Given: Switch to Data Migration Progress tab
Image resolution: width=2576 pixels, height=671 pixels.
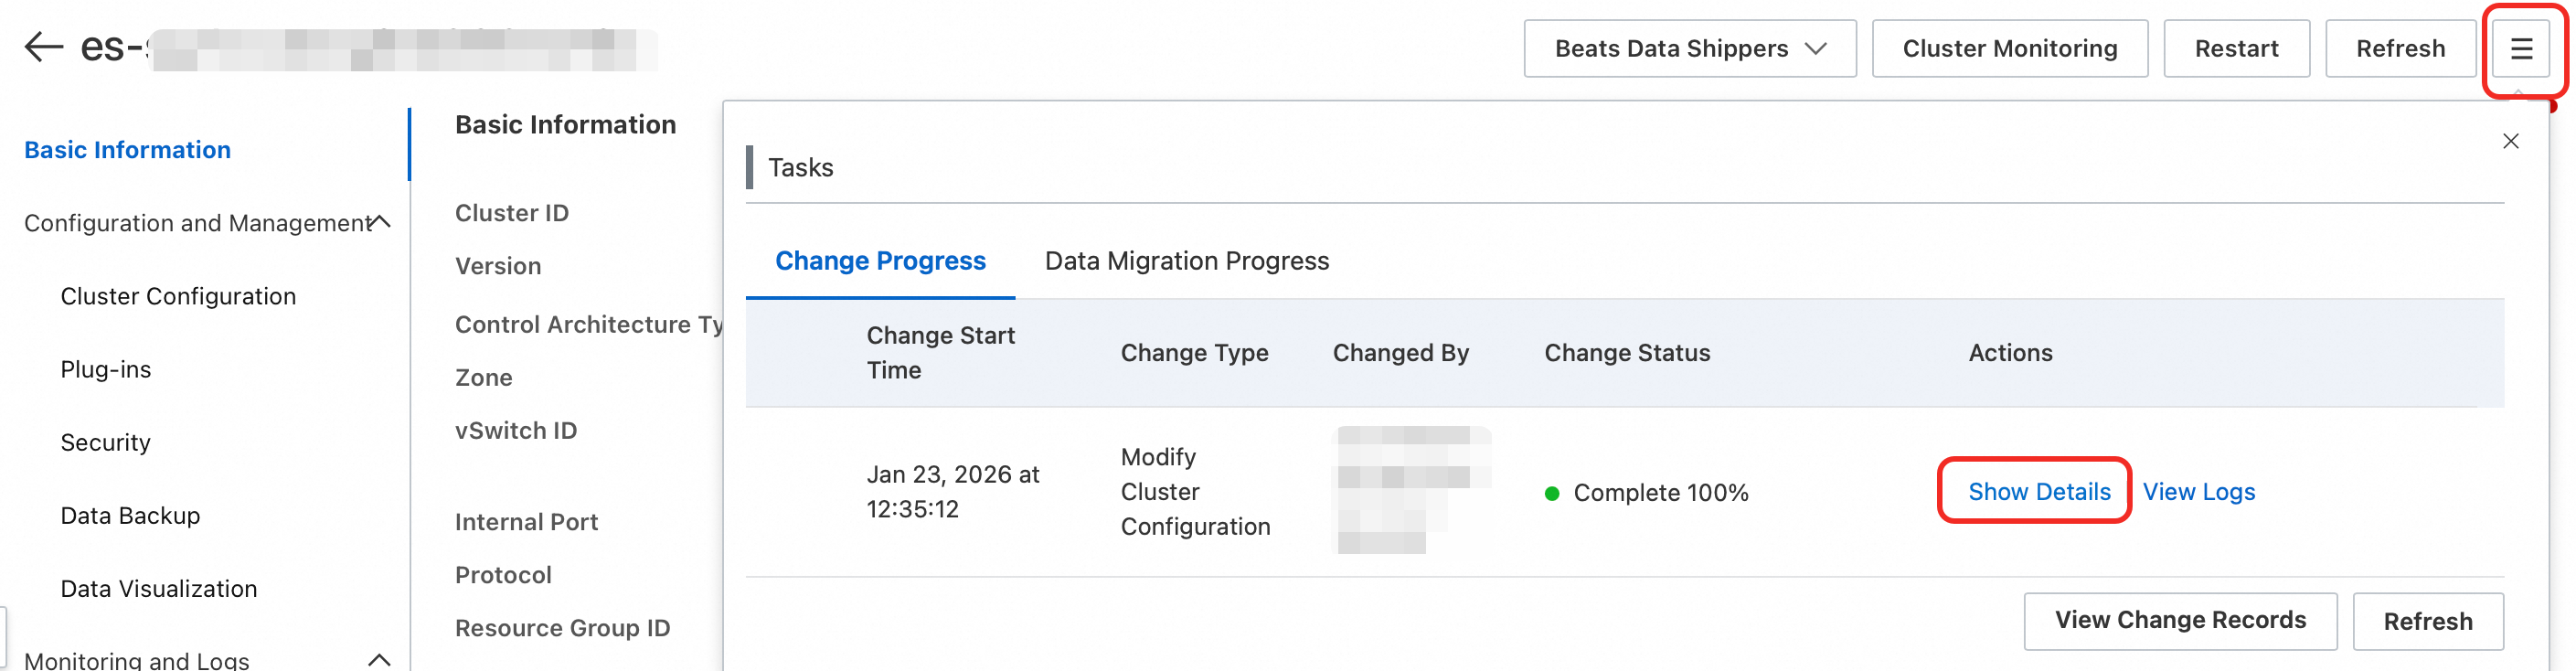Looking at the screenshot, I should [1186, 261].
